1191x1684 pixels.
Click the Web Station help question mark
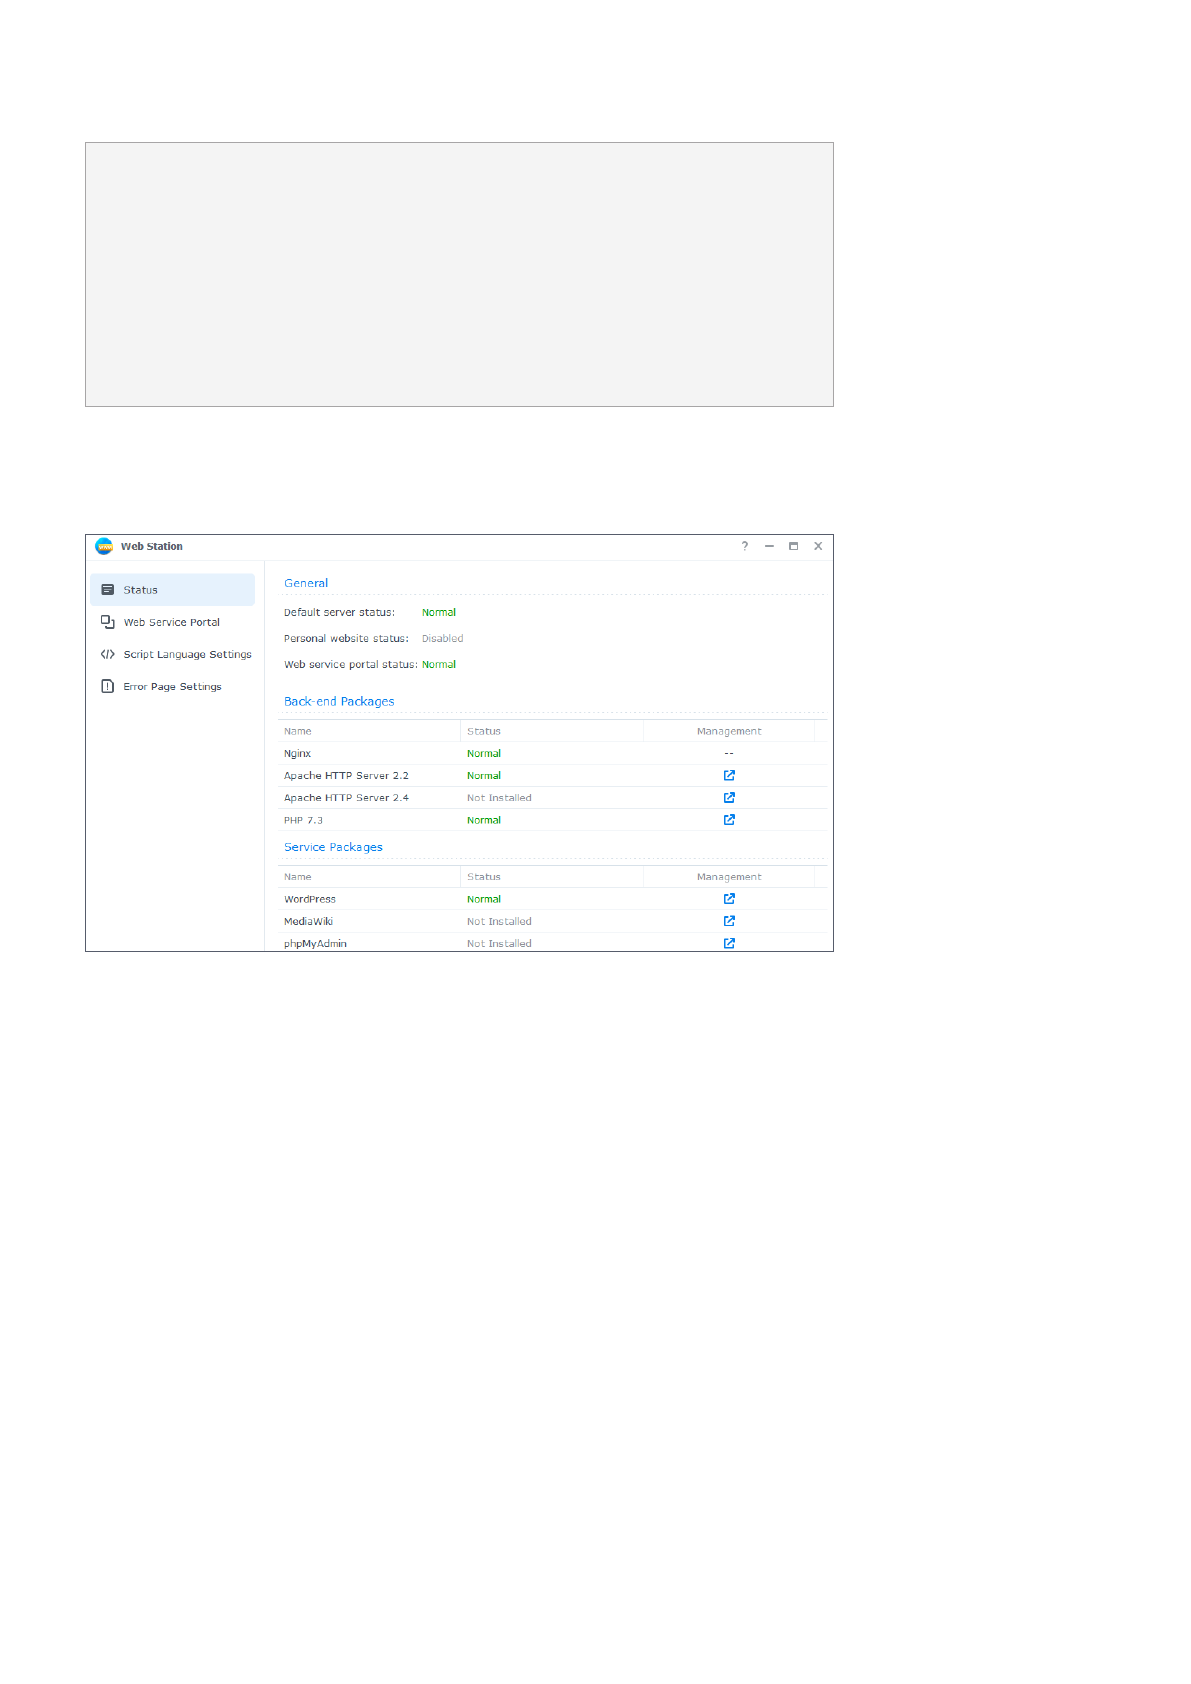pos(744,546)
